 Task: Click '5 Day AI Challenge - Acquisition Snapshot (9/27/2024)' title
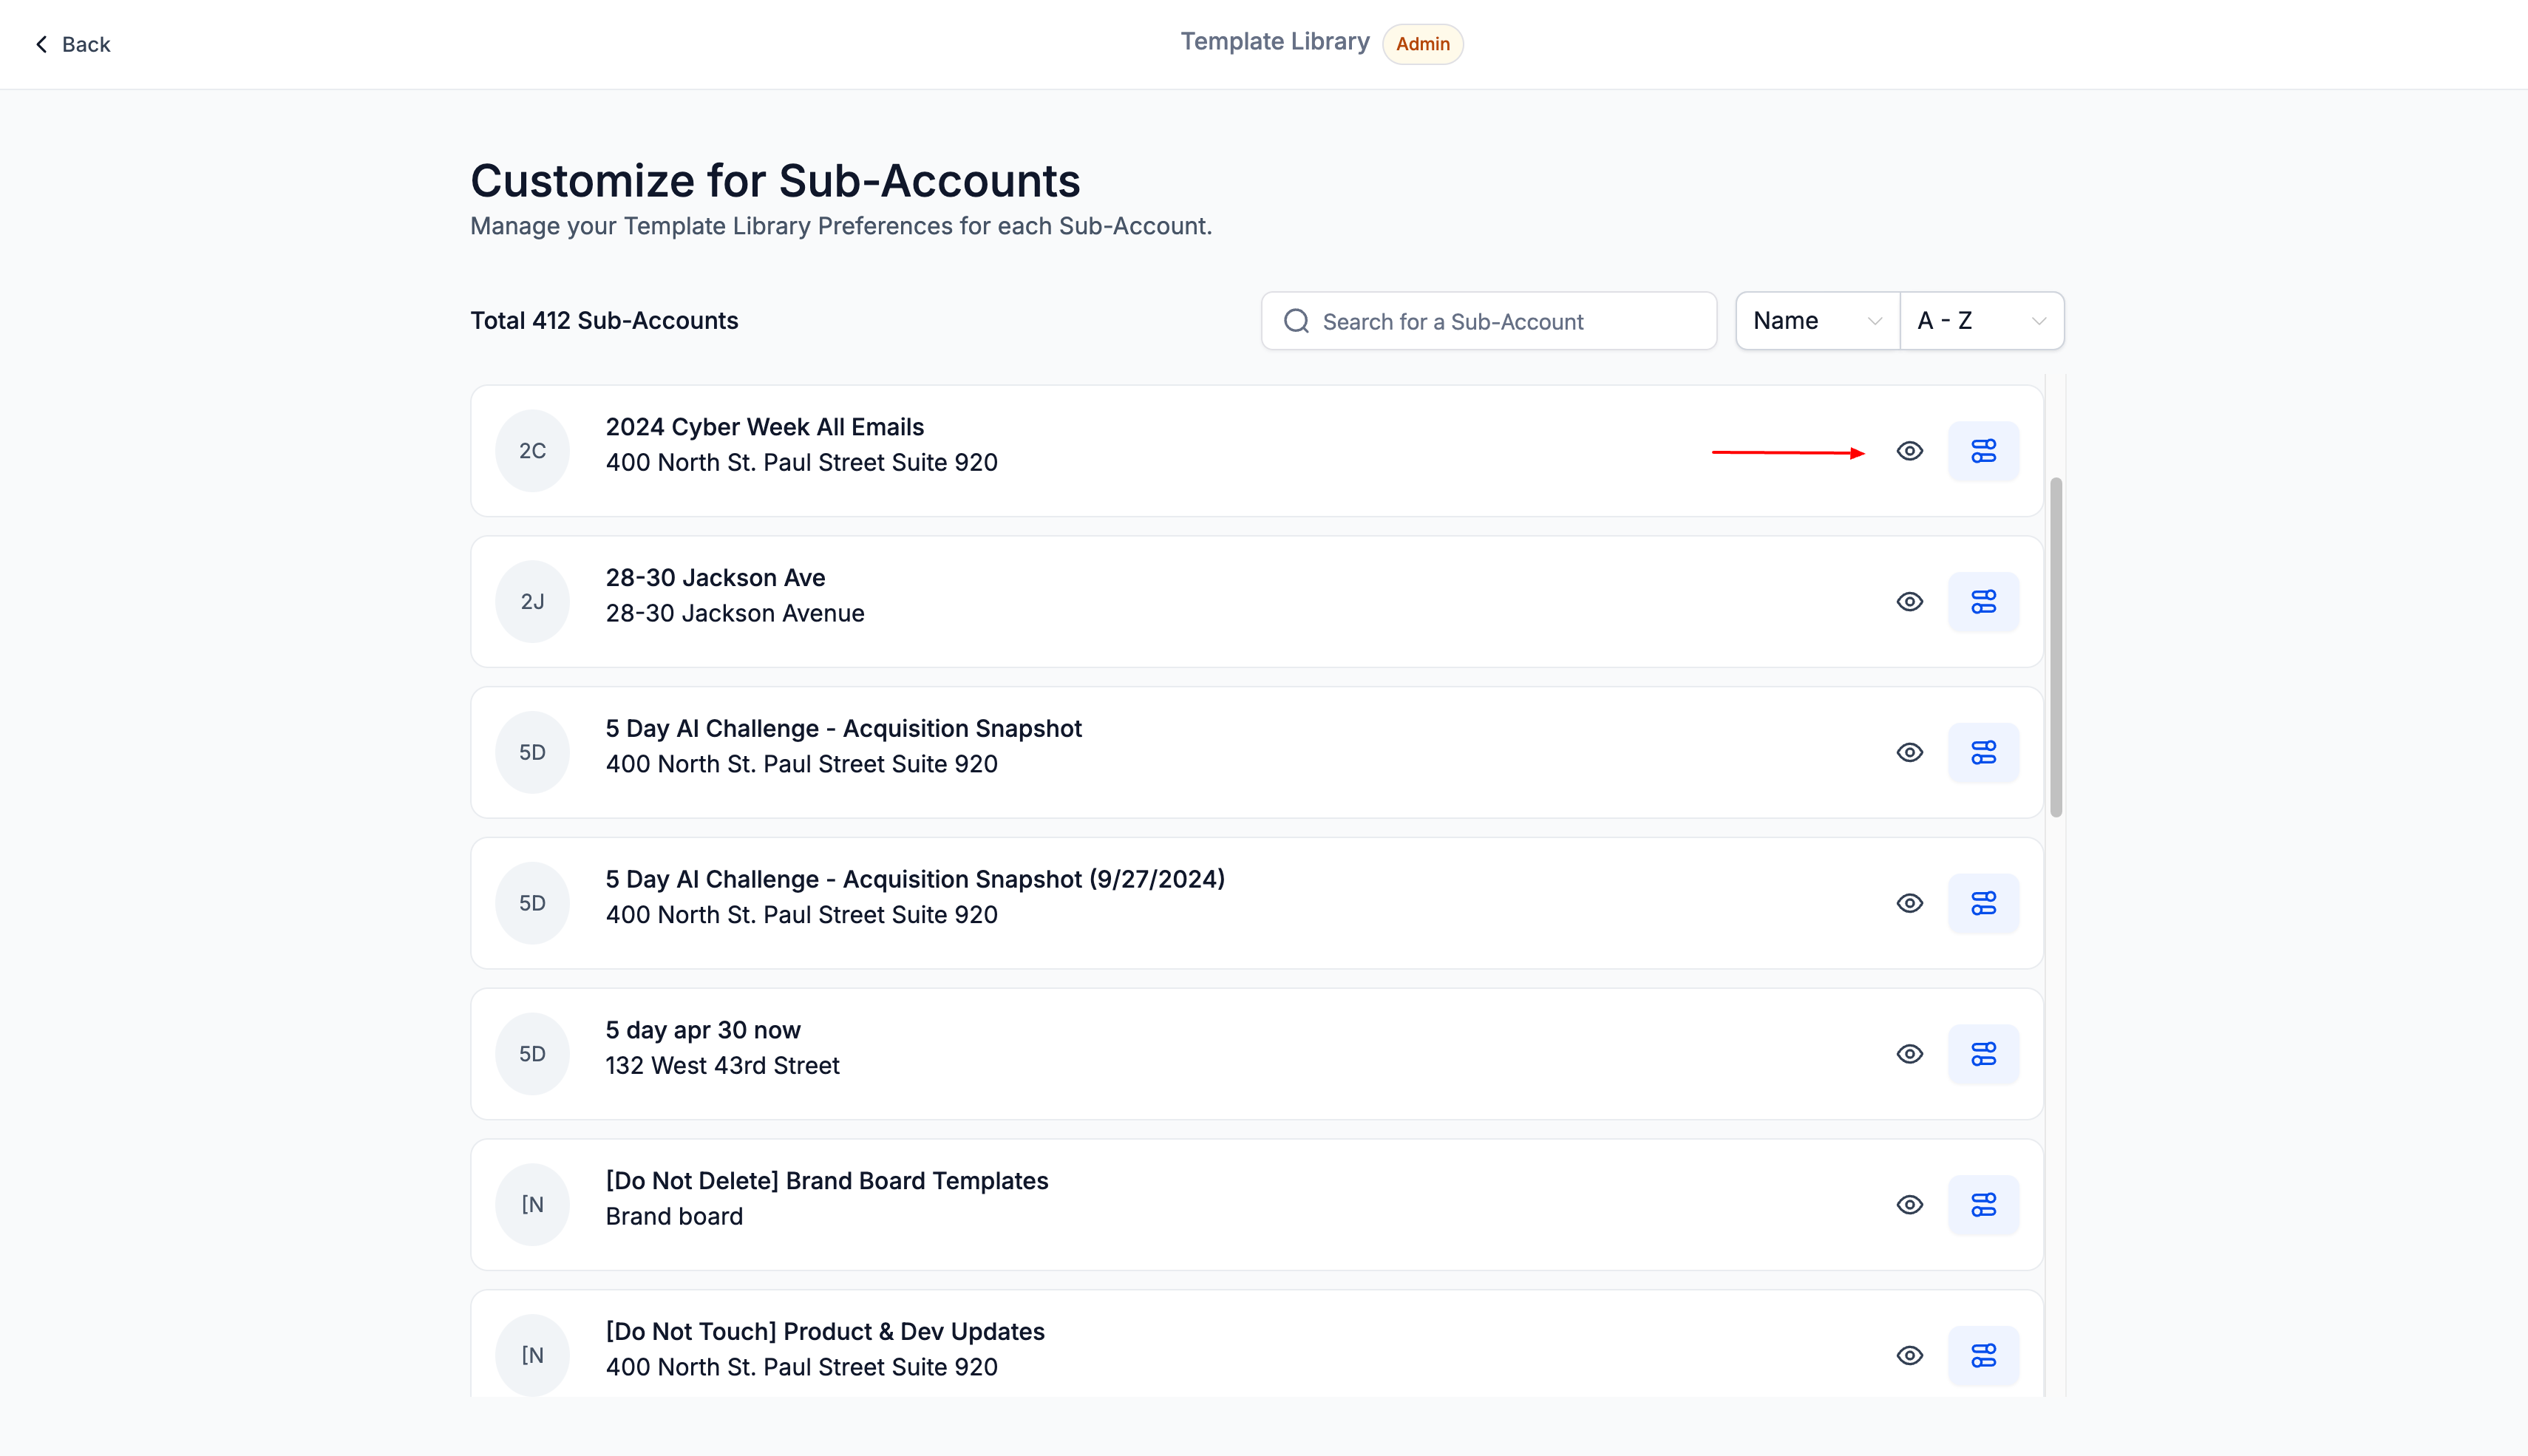915,879
